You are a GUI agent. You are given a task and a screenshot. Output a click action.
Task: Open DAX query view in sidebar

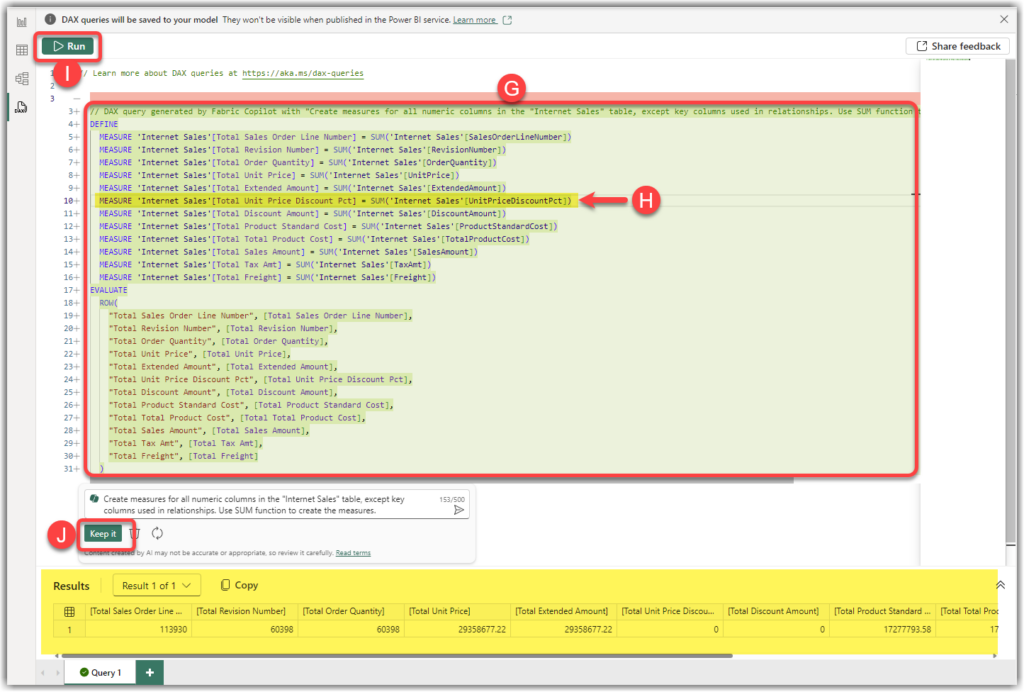[22, 107]
